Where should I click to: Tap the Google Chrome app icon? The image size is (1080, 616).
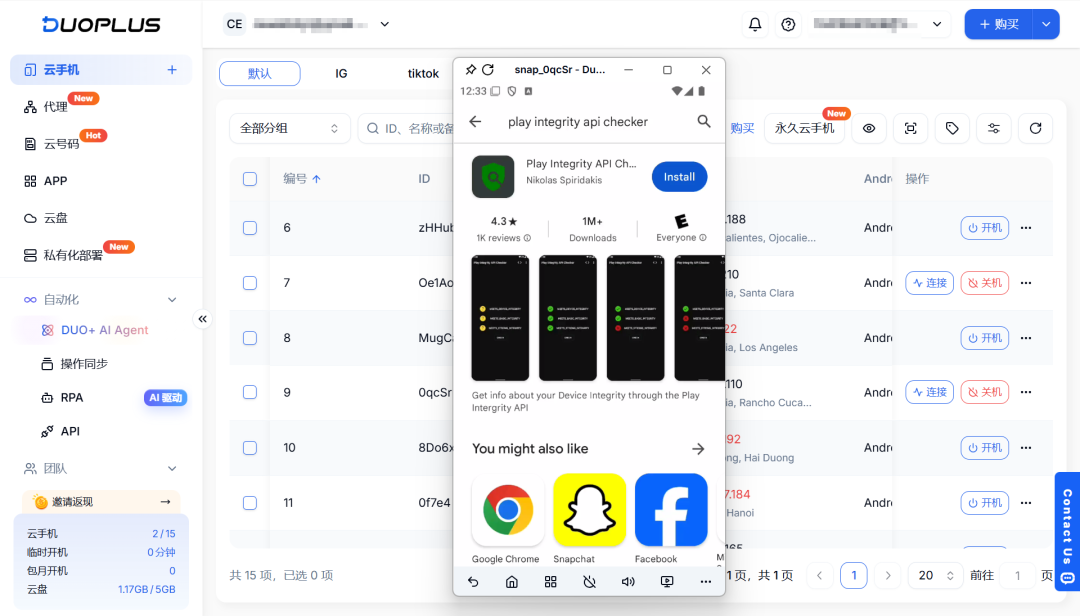click(x=508, y=510)
